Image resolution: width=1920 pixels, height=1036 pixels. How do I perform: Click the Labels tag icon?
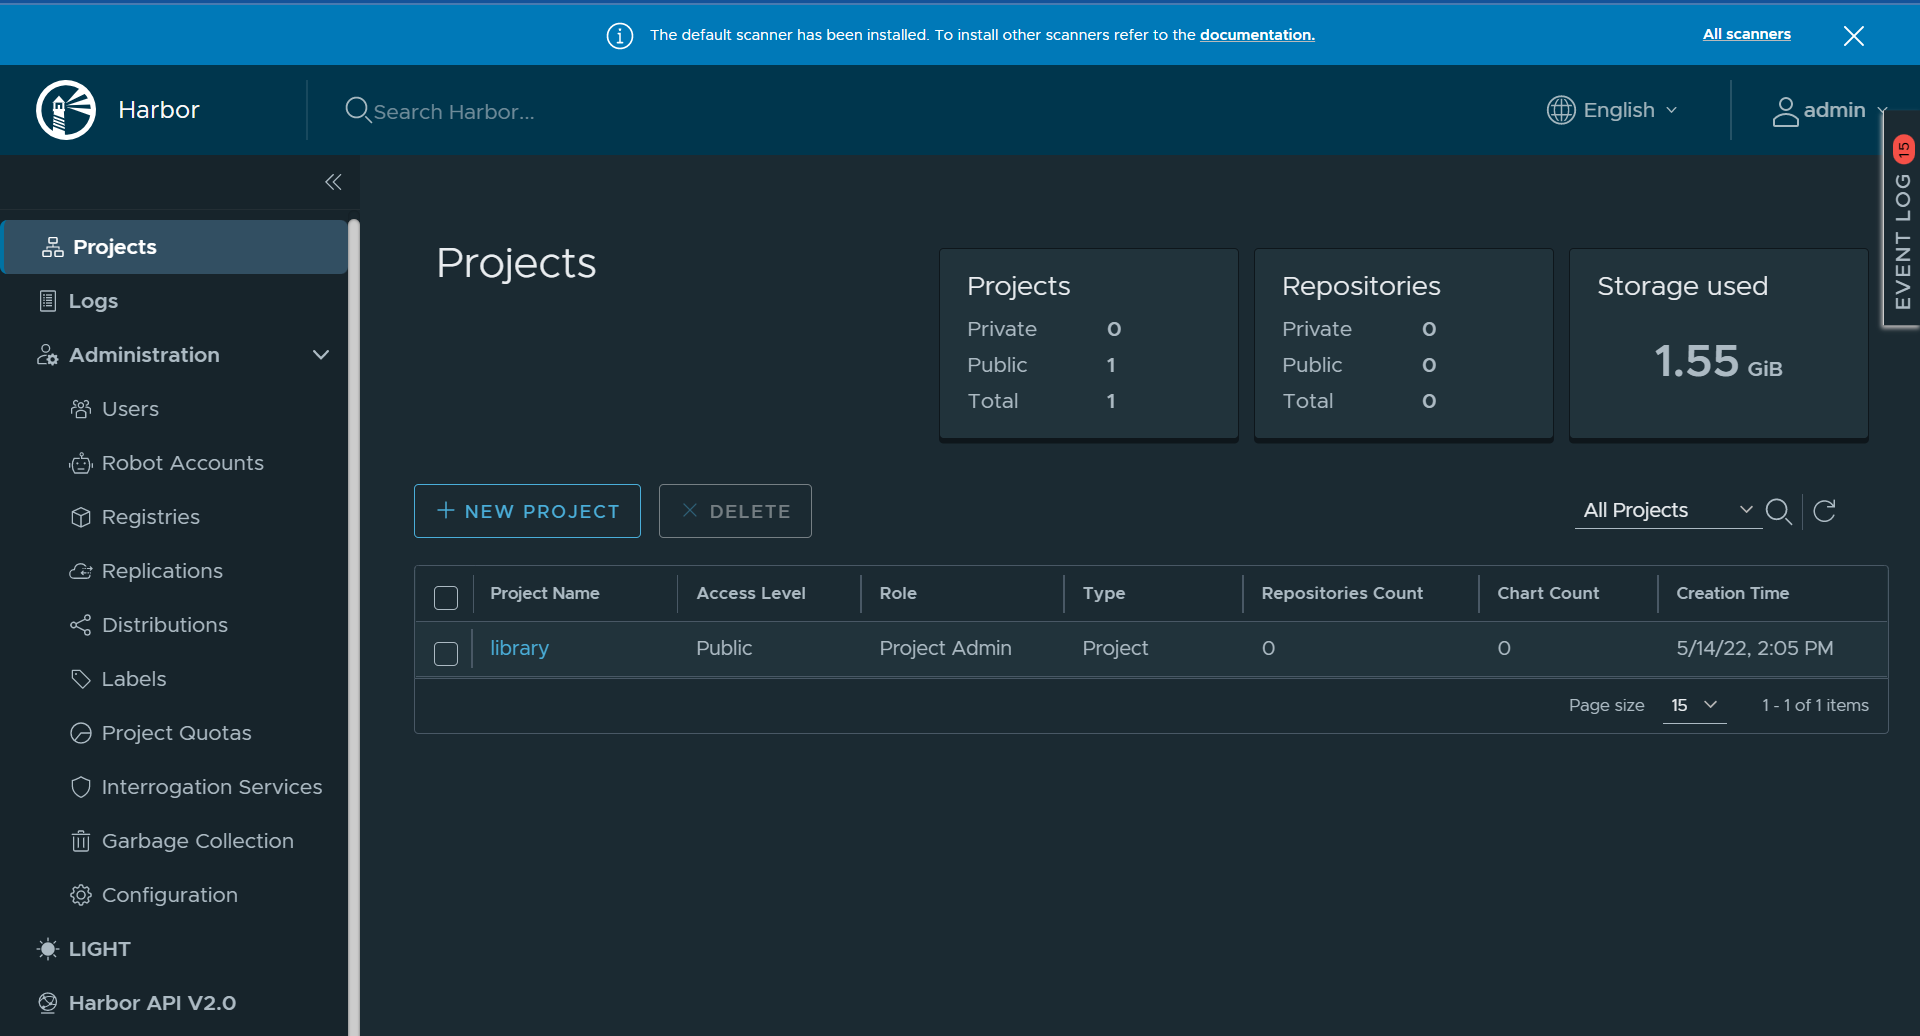click(81, 679)
